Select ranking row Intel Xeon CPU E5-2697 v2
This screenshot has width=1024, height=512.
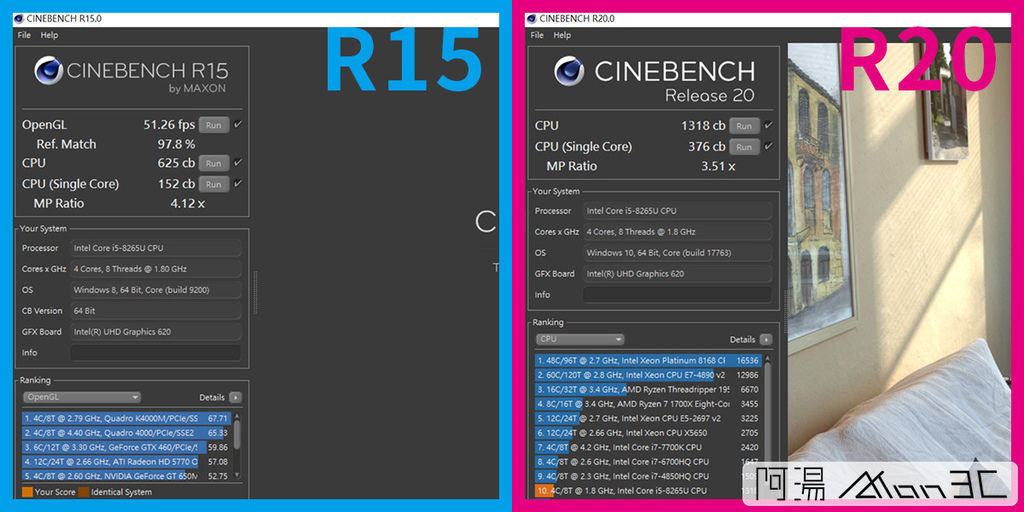coord(648,418)
